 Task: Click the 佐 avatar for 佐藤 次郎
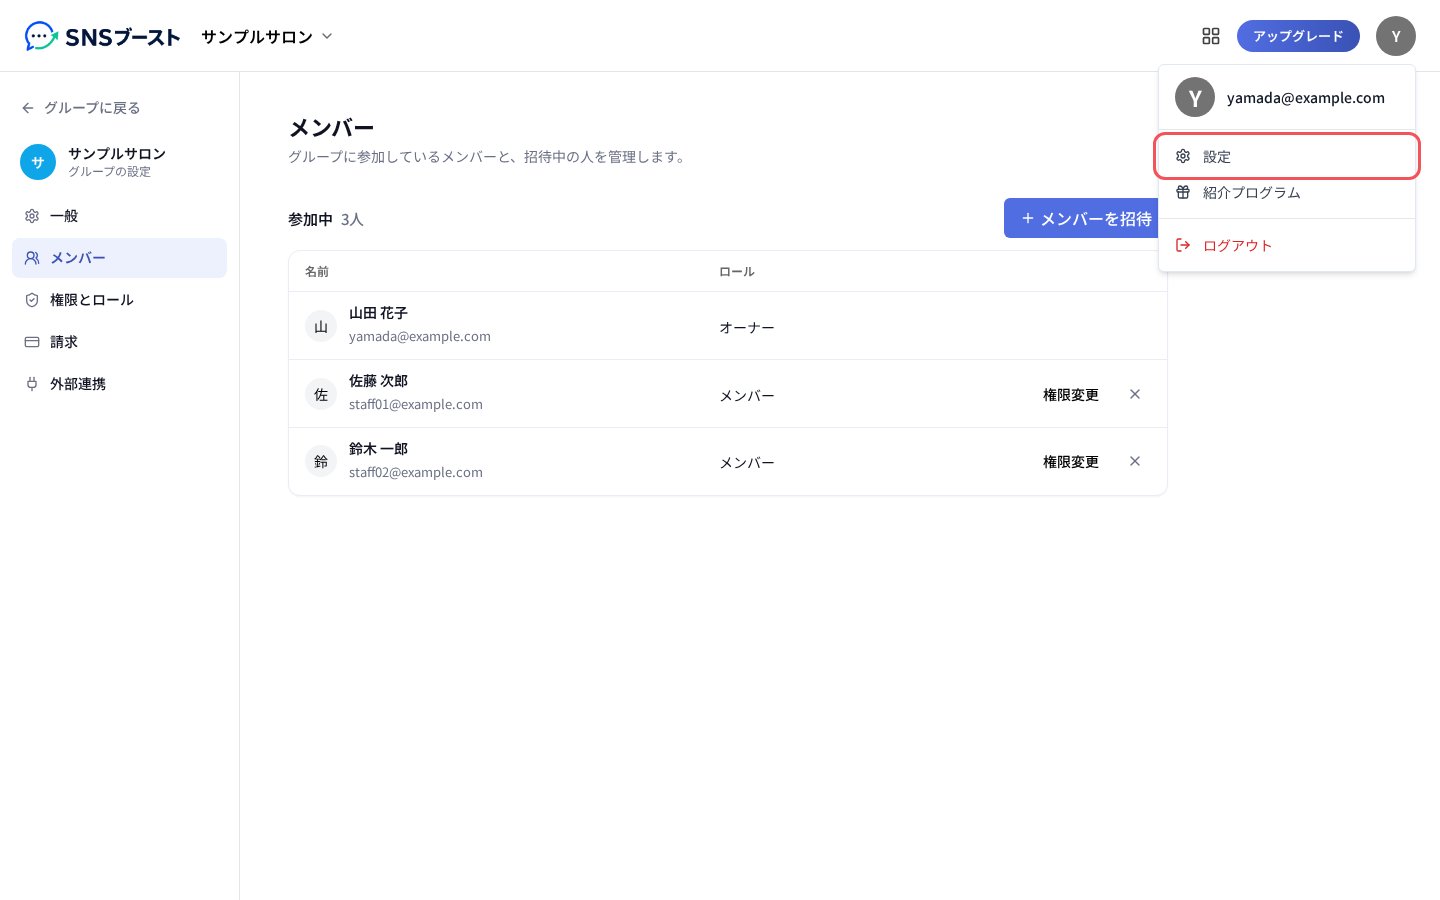[321, 394]
